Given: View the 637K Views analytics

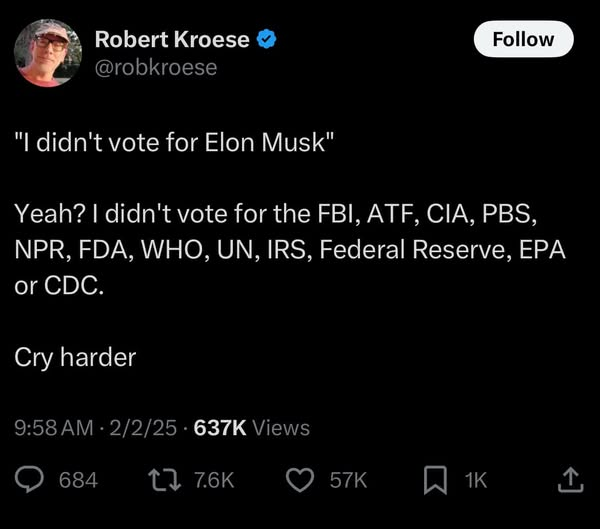Looking at the screenshot, I should 251,428.
